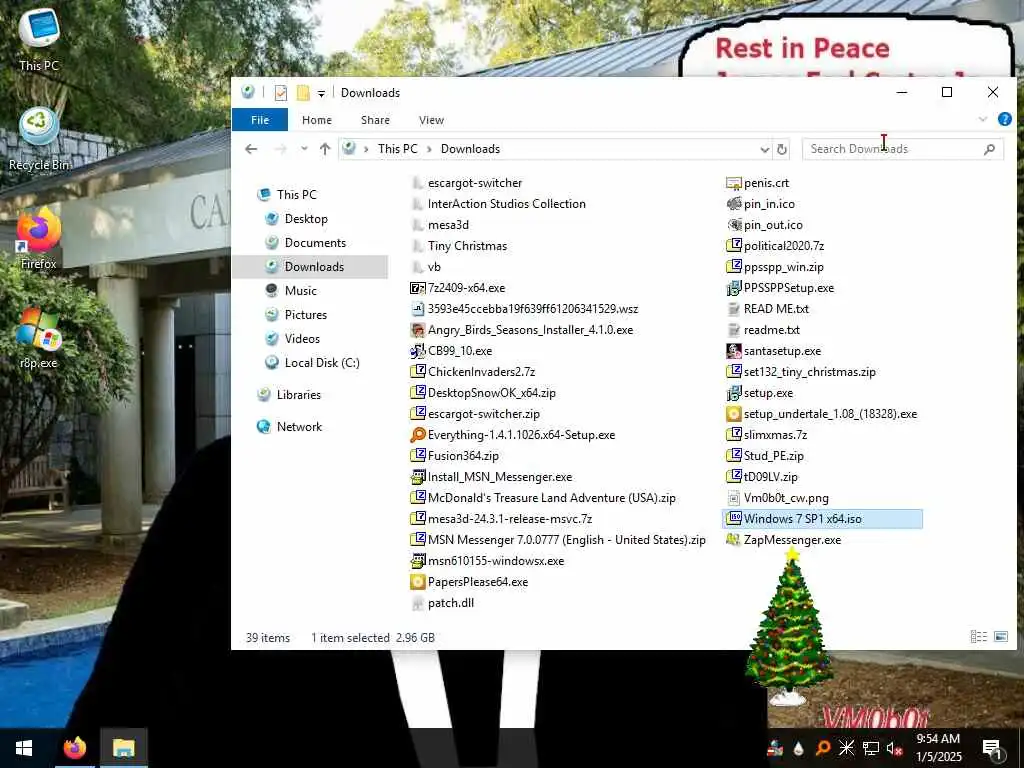Click the New Folder quick access icon

pos(302,93)
